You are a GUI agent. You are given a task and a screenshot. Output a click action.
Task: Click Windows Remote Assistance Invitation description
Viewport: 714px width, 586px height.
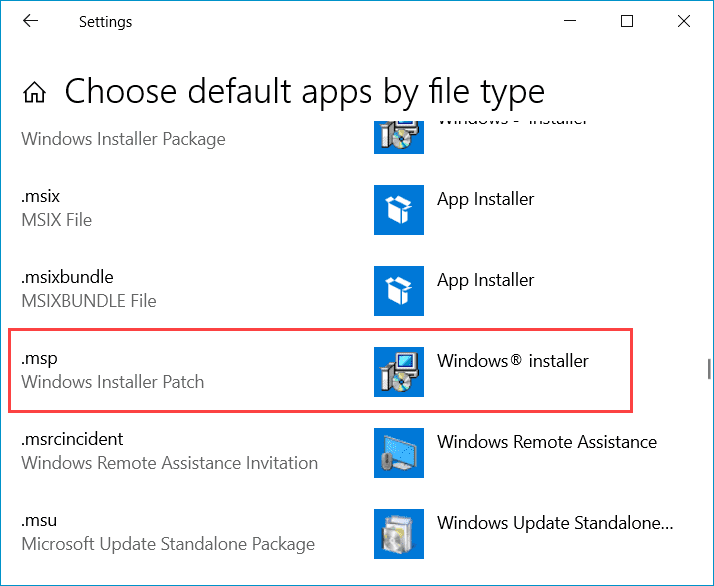click(x=169, y=464)
